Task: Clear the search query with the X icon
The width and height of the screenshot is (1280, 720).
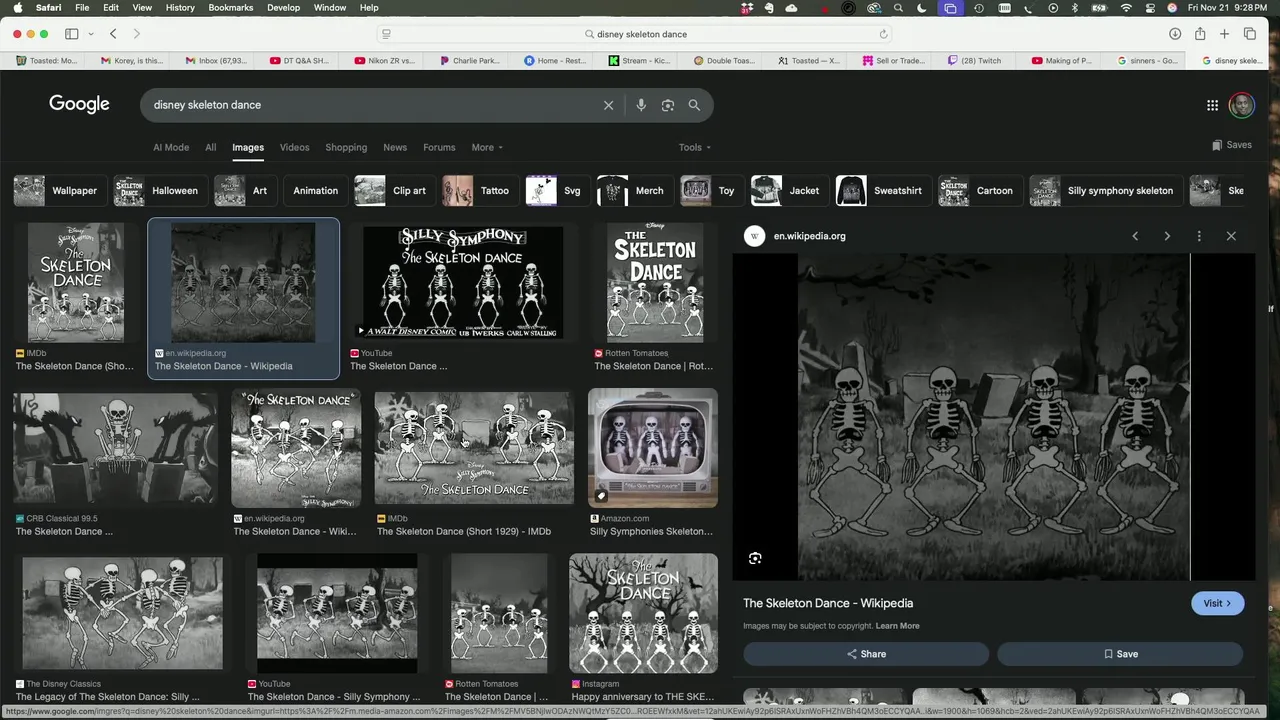Action: click(608, 105)
